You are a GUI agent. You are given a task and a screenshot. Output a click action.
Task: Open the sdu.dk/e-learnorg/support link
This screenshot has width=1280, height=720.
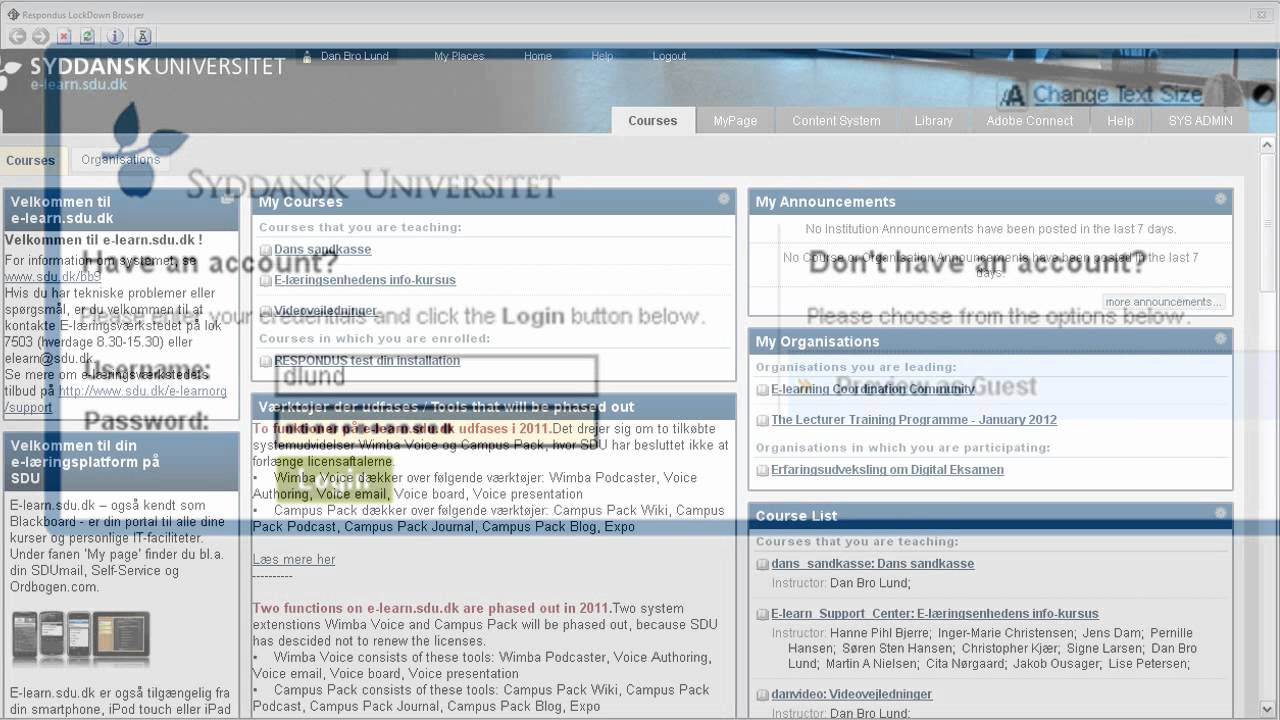coord(116,400)
